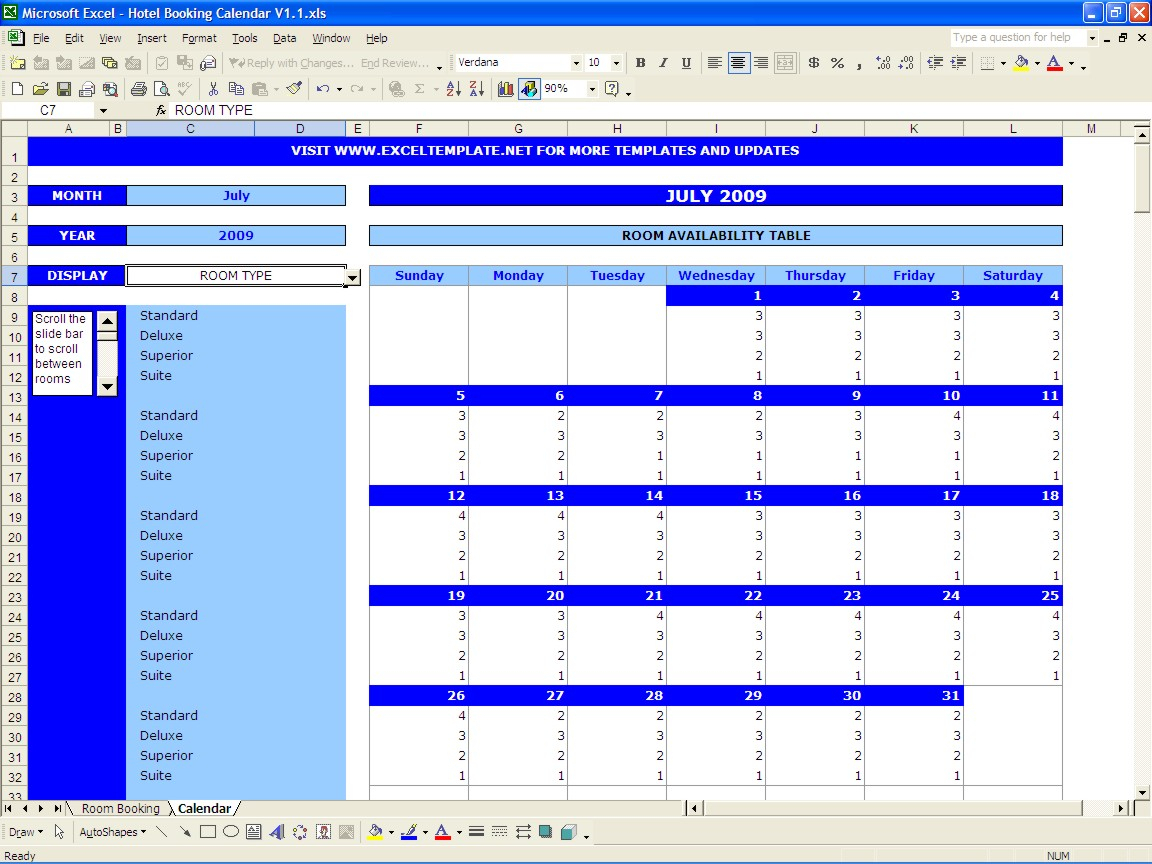Image resolution: width=1152 pixels, height=864 pixels.
Task: Open the 90% zoom dropdown
Action: (592, 89)
